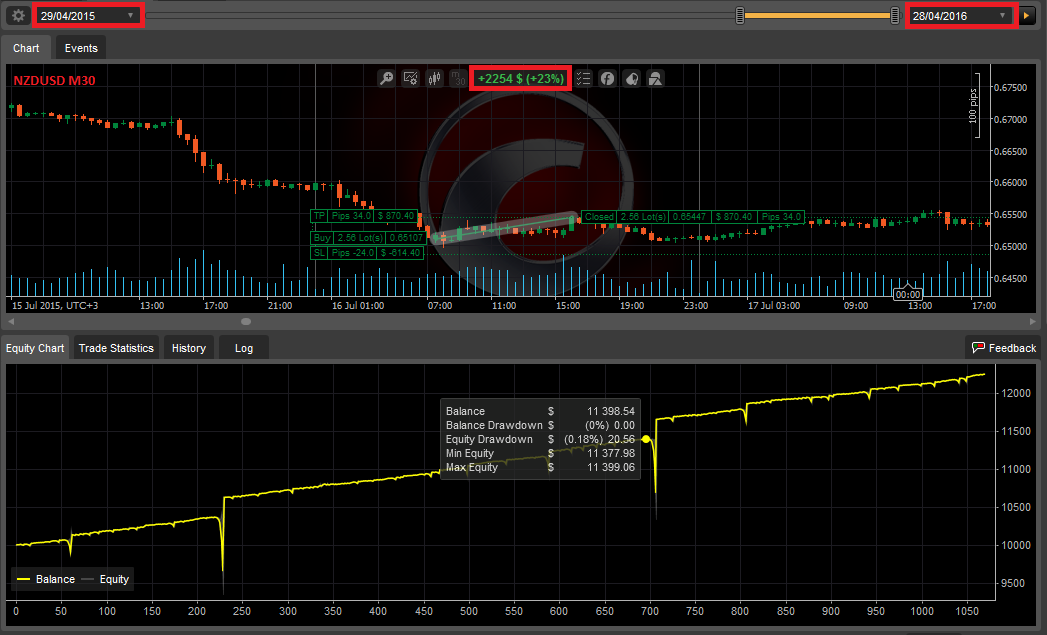This screenshot has width=1047, height=635.
Task: Open chart viewing options icon
Action: tap(410, 79)
